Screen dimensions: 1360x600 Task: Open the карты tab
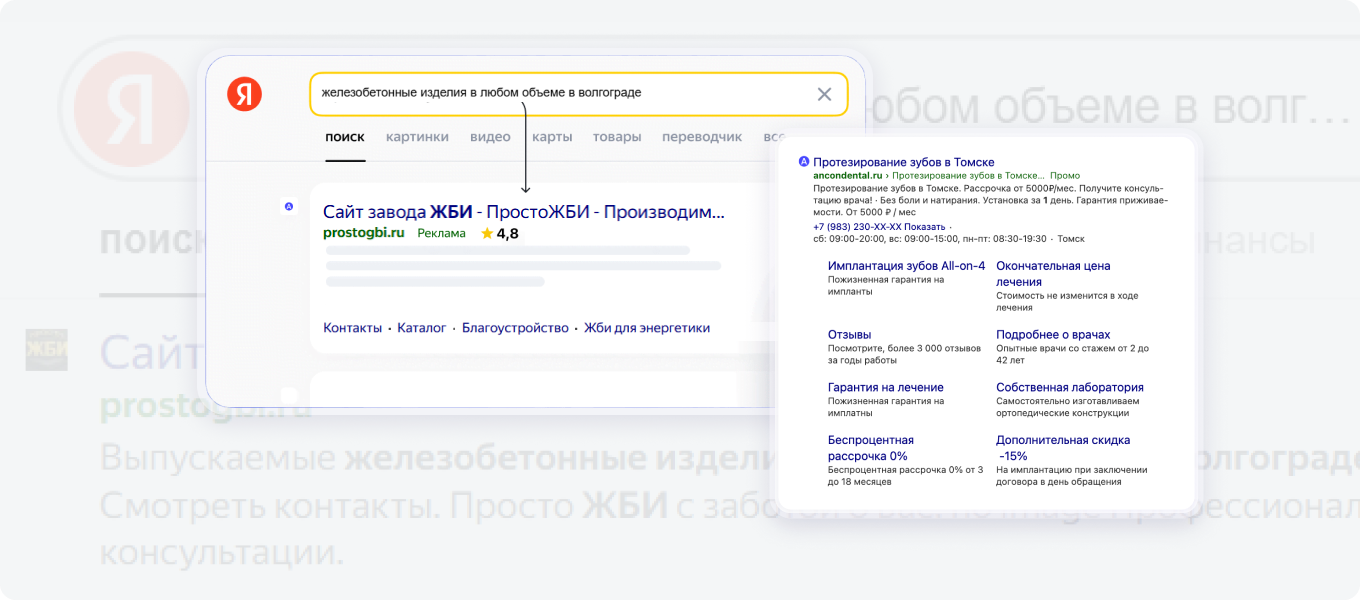tap(552, 137)
